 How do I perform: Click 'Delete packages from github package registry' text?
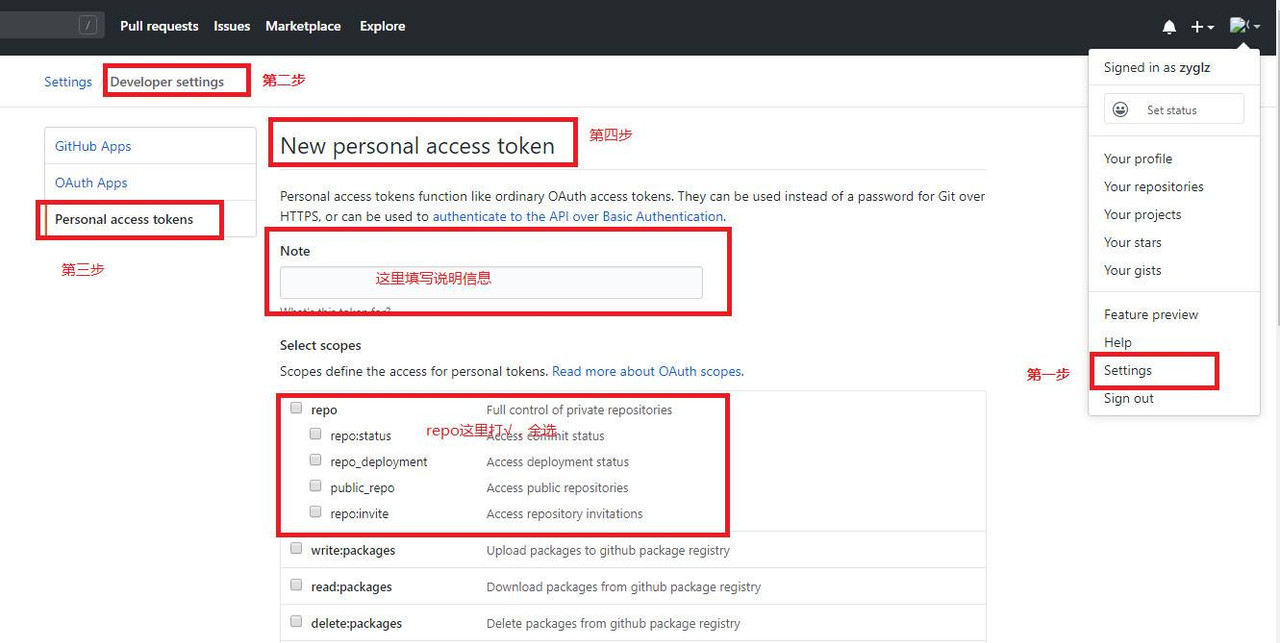coord(613,623)
